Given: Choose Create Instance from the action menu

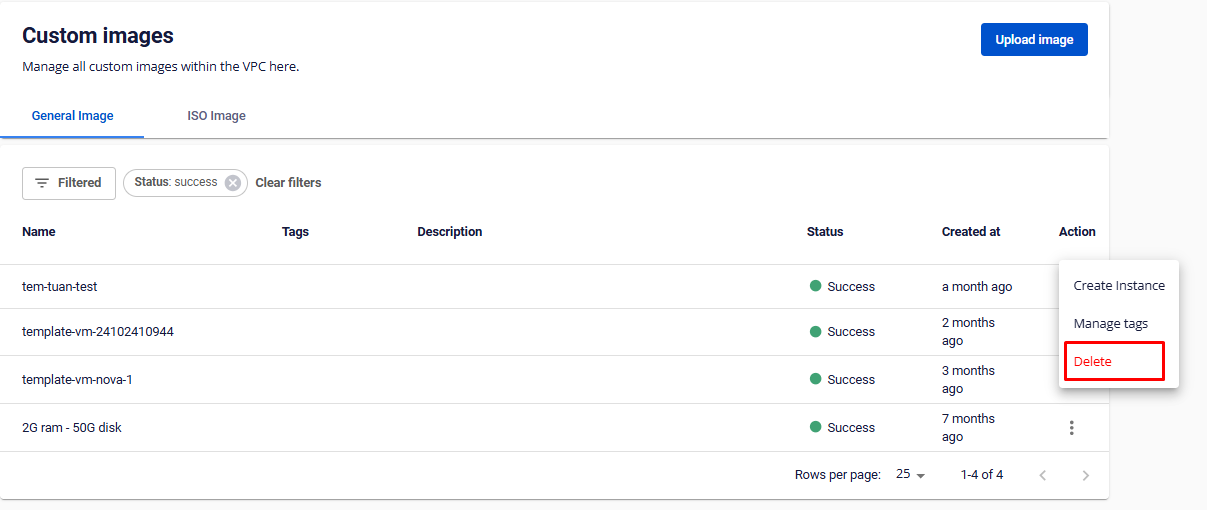Looking at the screenshot, I should [x=1118, y=286].
